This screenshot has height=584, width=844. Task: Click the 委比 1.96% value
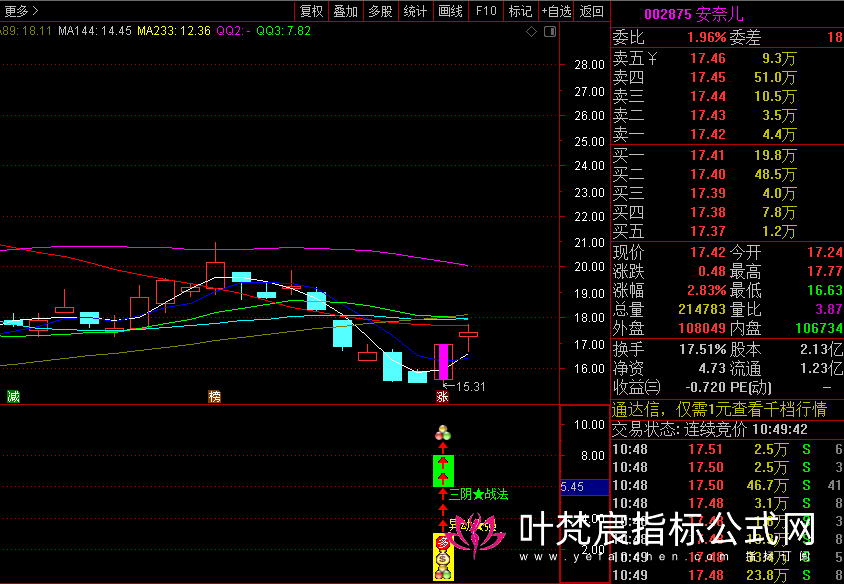(x=706, y=37)
